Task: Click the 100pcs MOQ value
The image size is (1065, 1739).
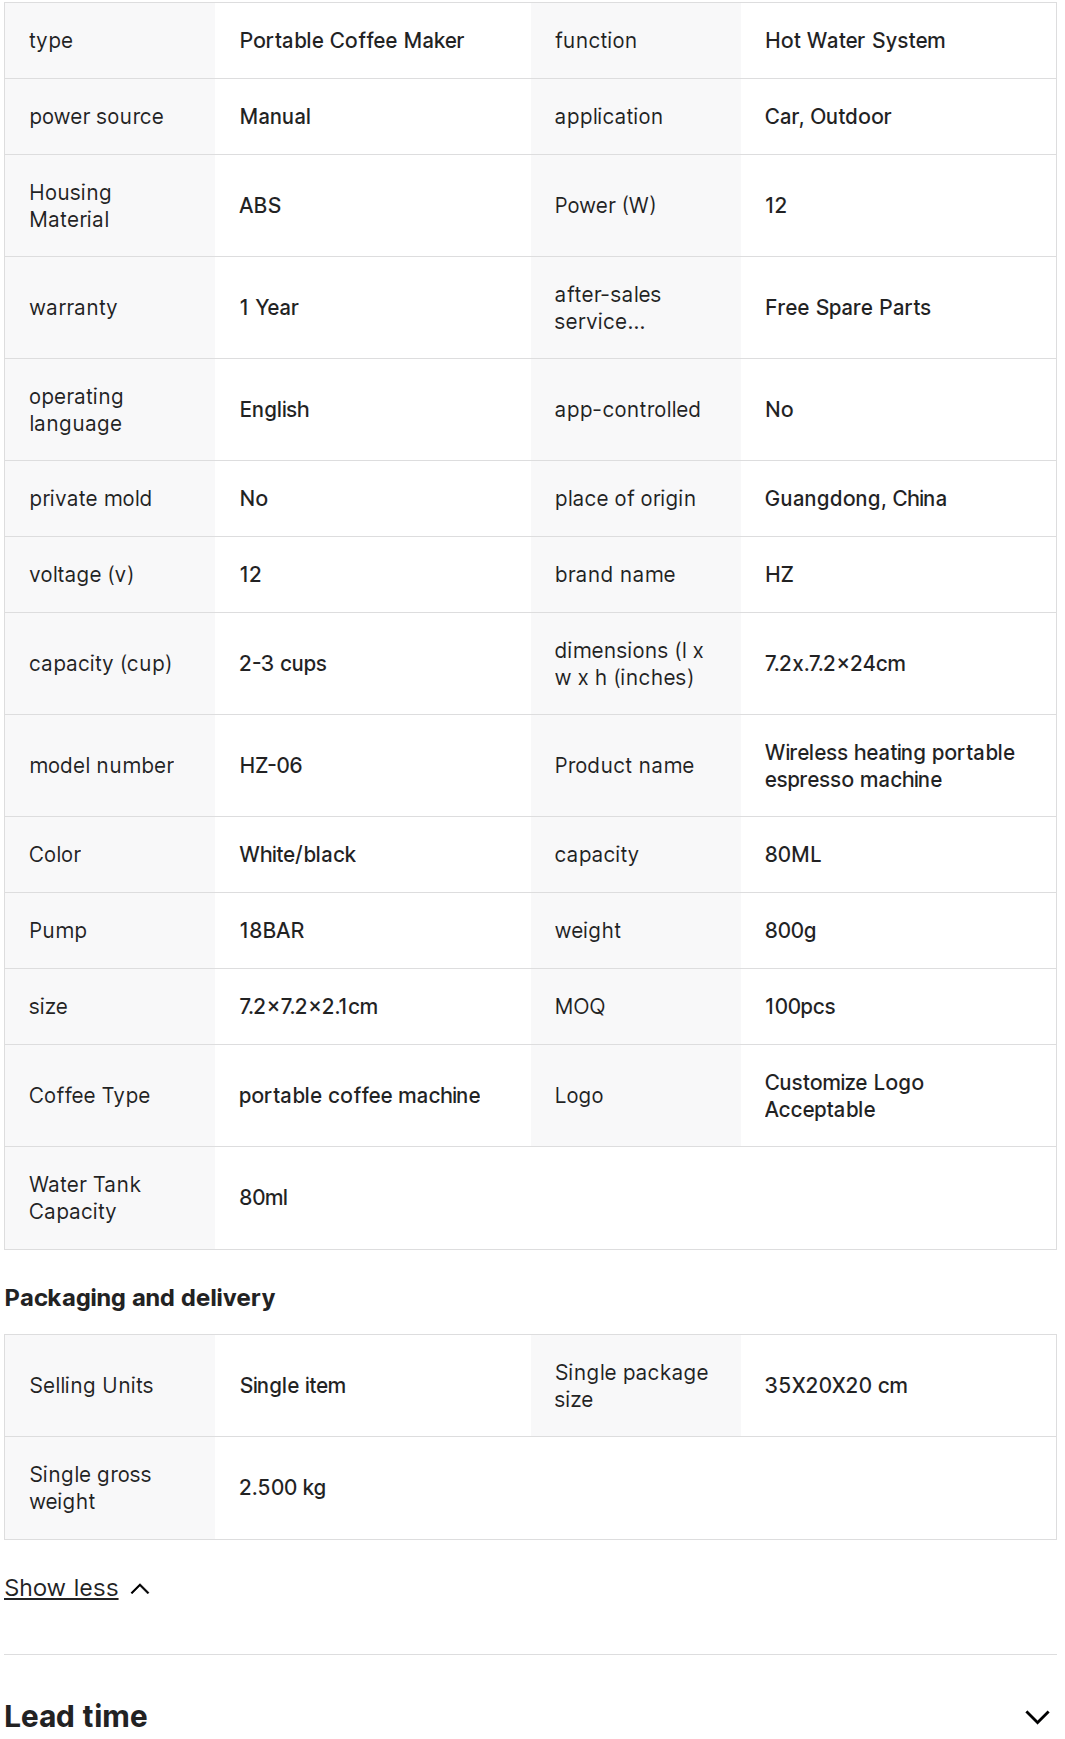Action: pos(799,1007)
